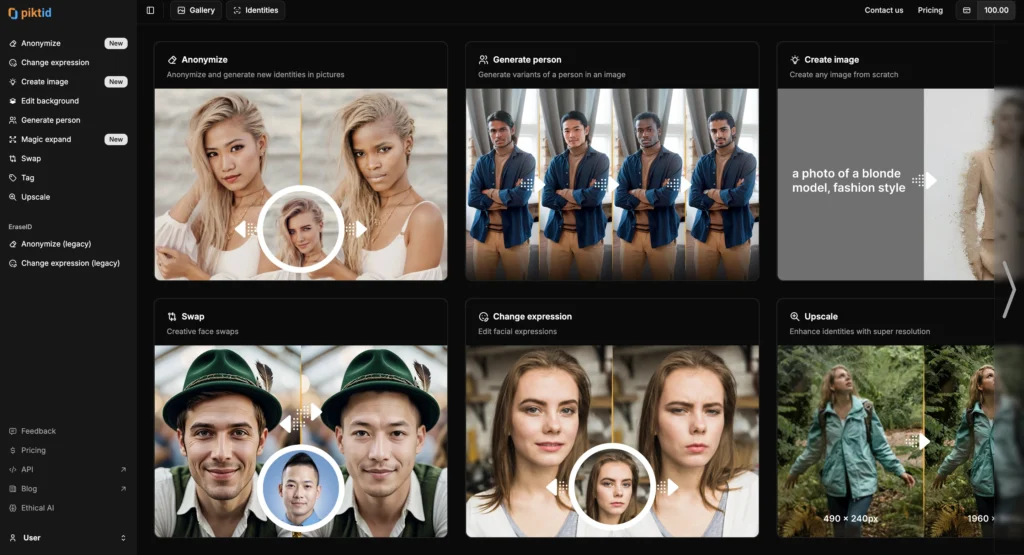Click the Swap sidebar icon

tap(12, 159)
